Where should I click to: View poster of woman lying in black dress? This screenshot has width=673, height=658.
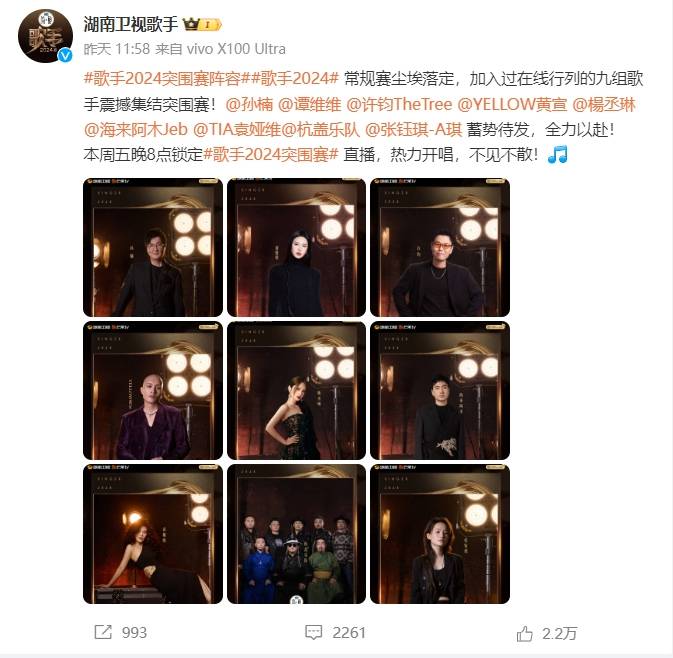coord(153,534)
